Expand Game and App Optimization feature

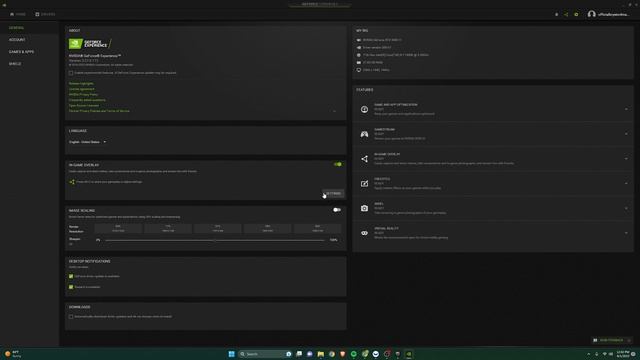coord(626,109)
